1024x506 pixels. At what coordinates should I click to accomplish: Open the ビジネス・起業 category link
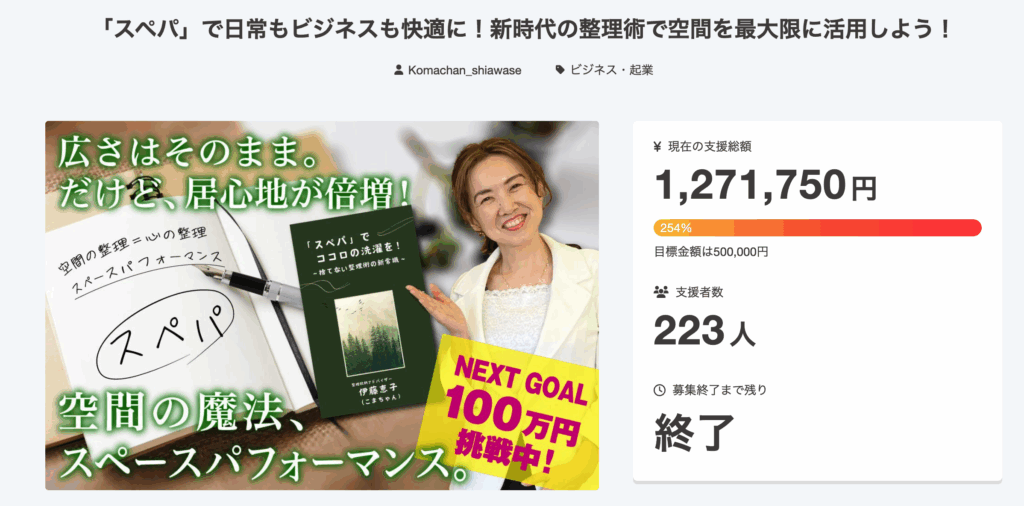click(611, 70)
